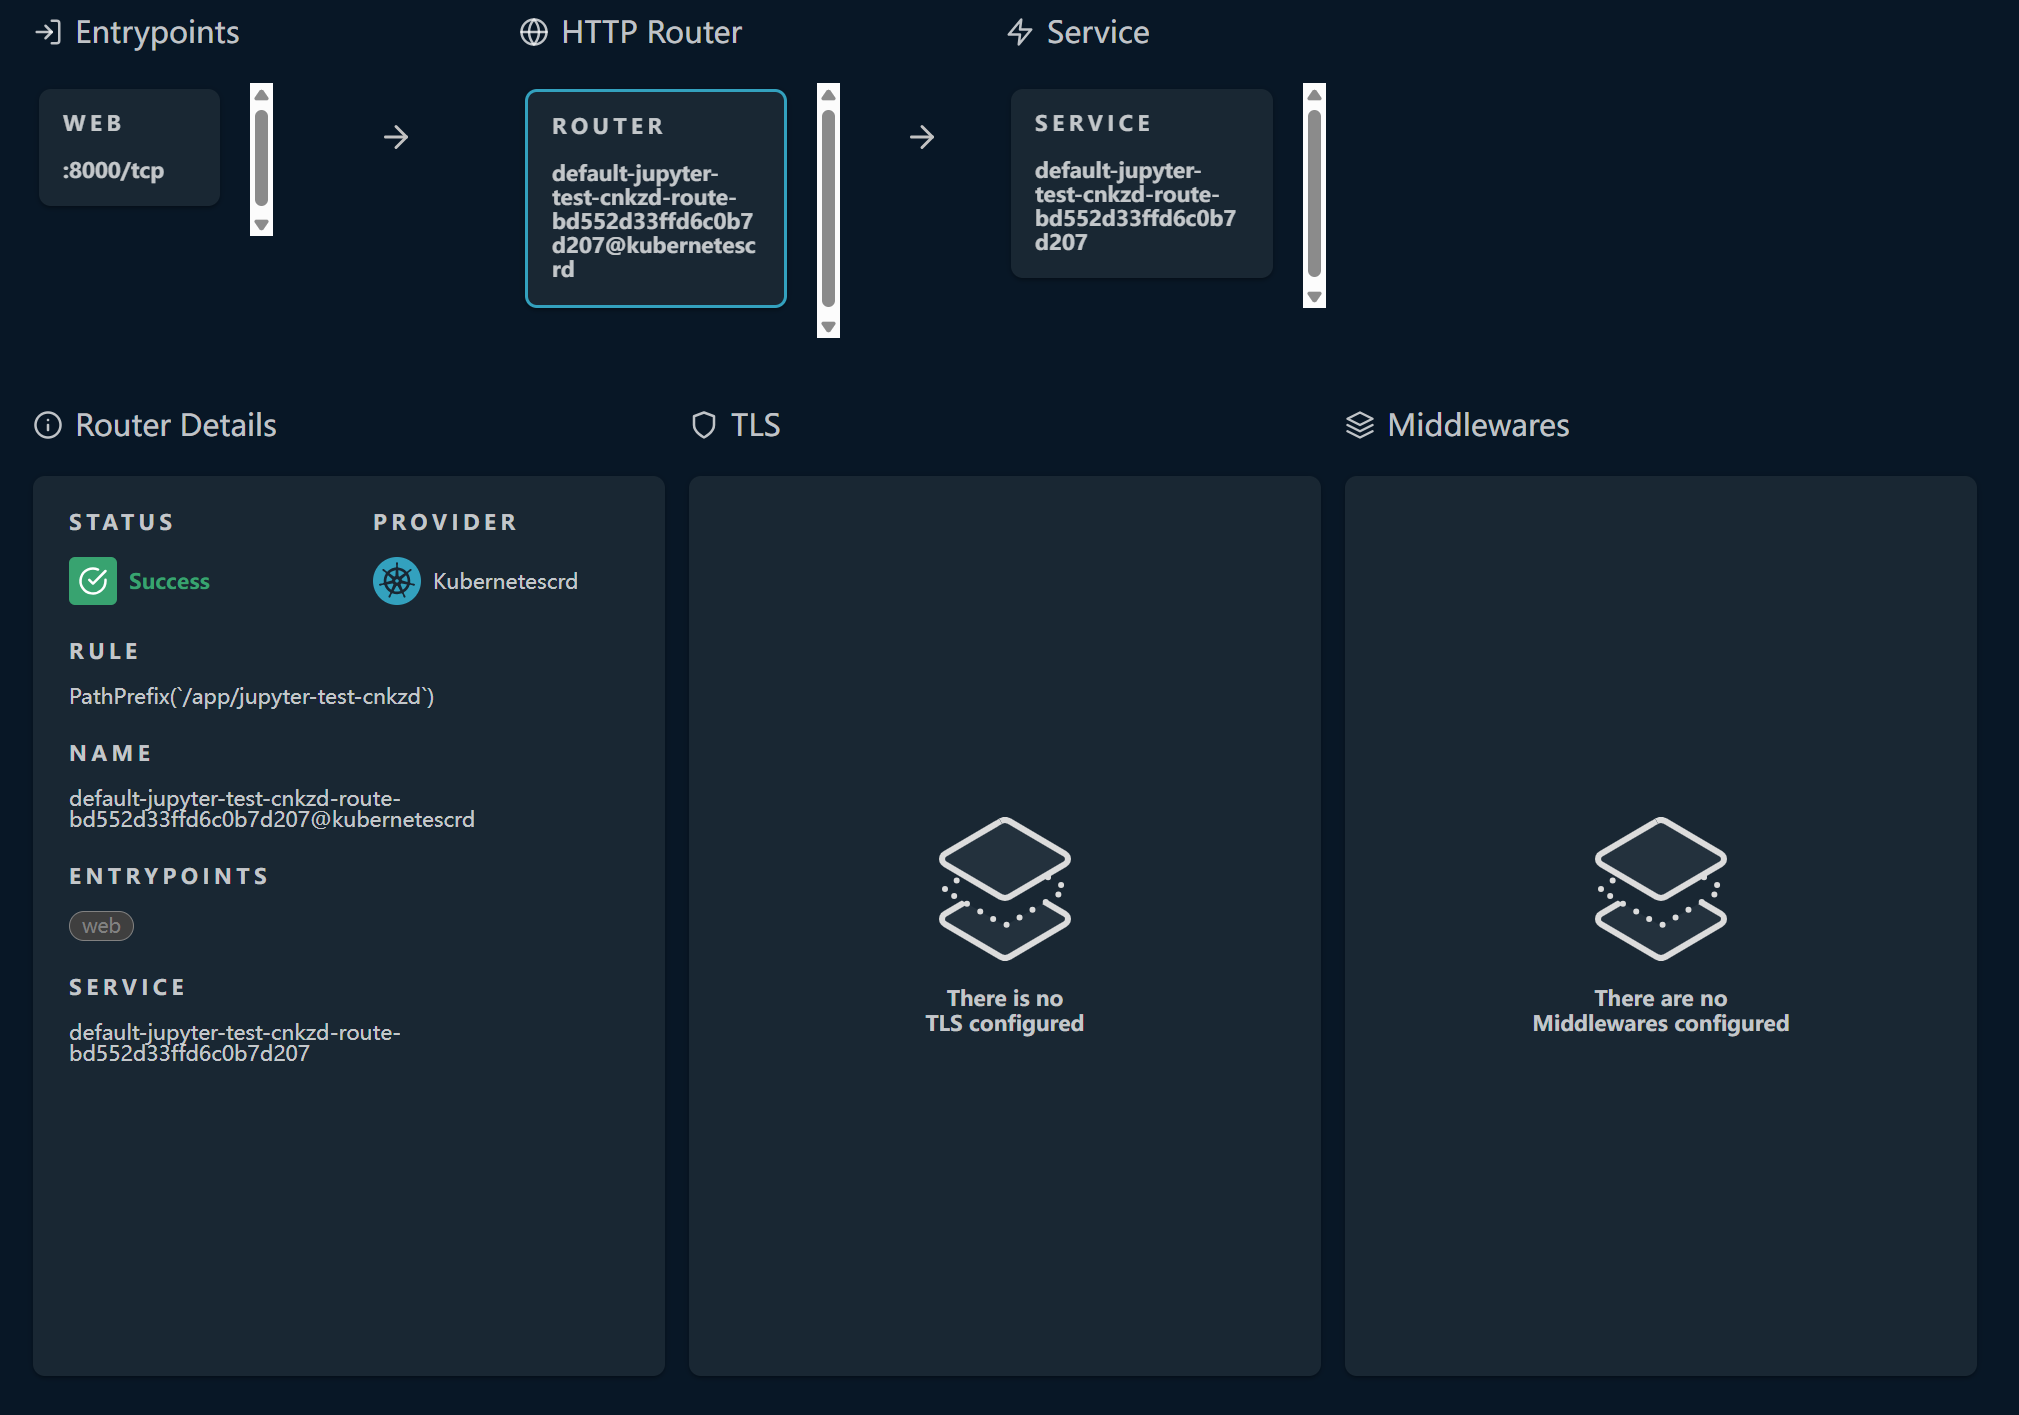Click arrow between Entrypoints and Router
This screenshot has height=1415, width=2019.
396,137
